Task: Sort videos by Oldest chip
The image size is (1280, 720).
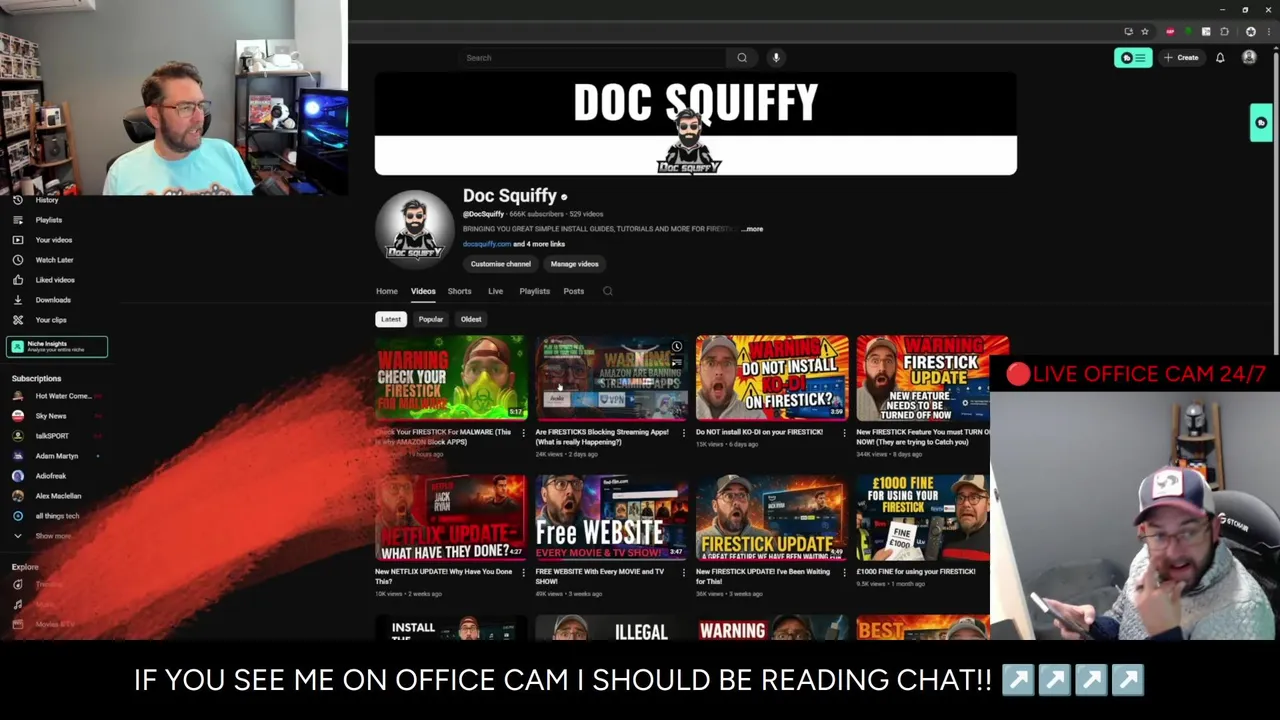Action: 471,319
